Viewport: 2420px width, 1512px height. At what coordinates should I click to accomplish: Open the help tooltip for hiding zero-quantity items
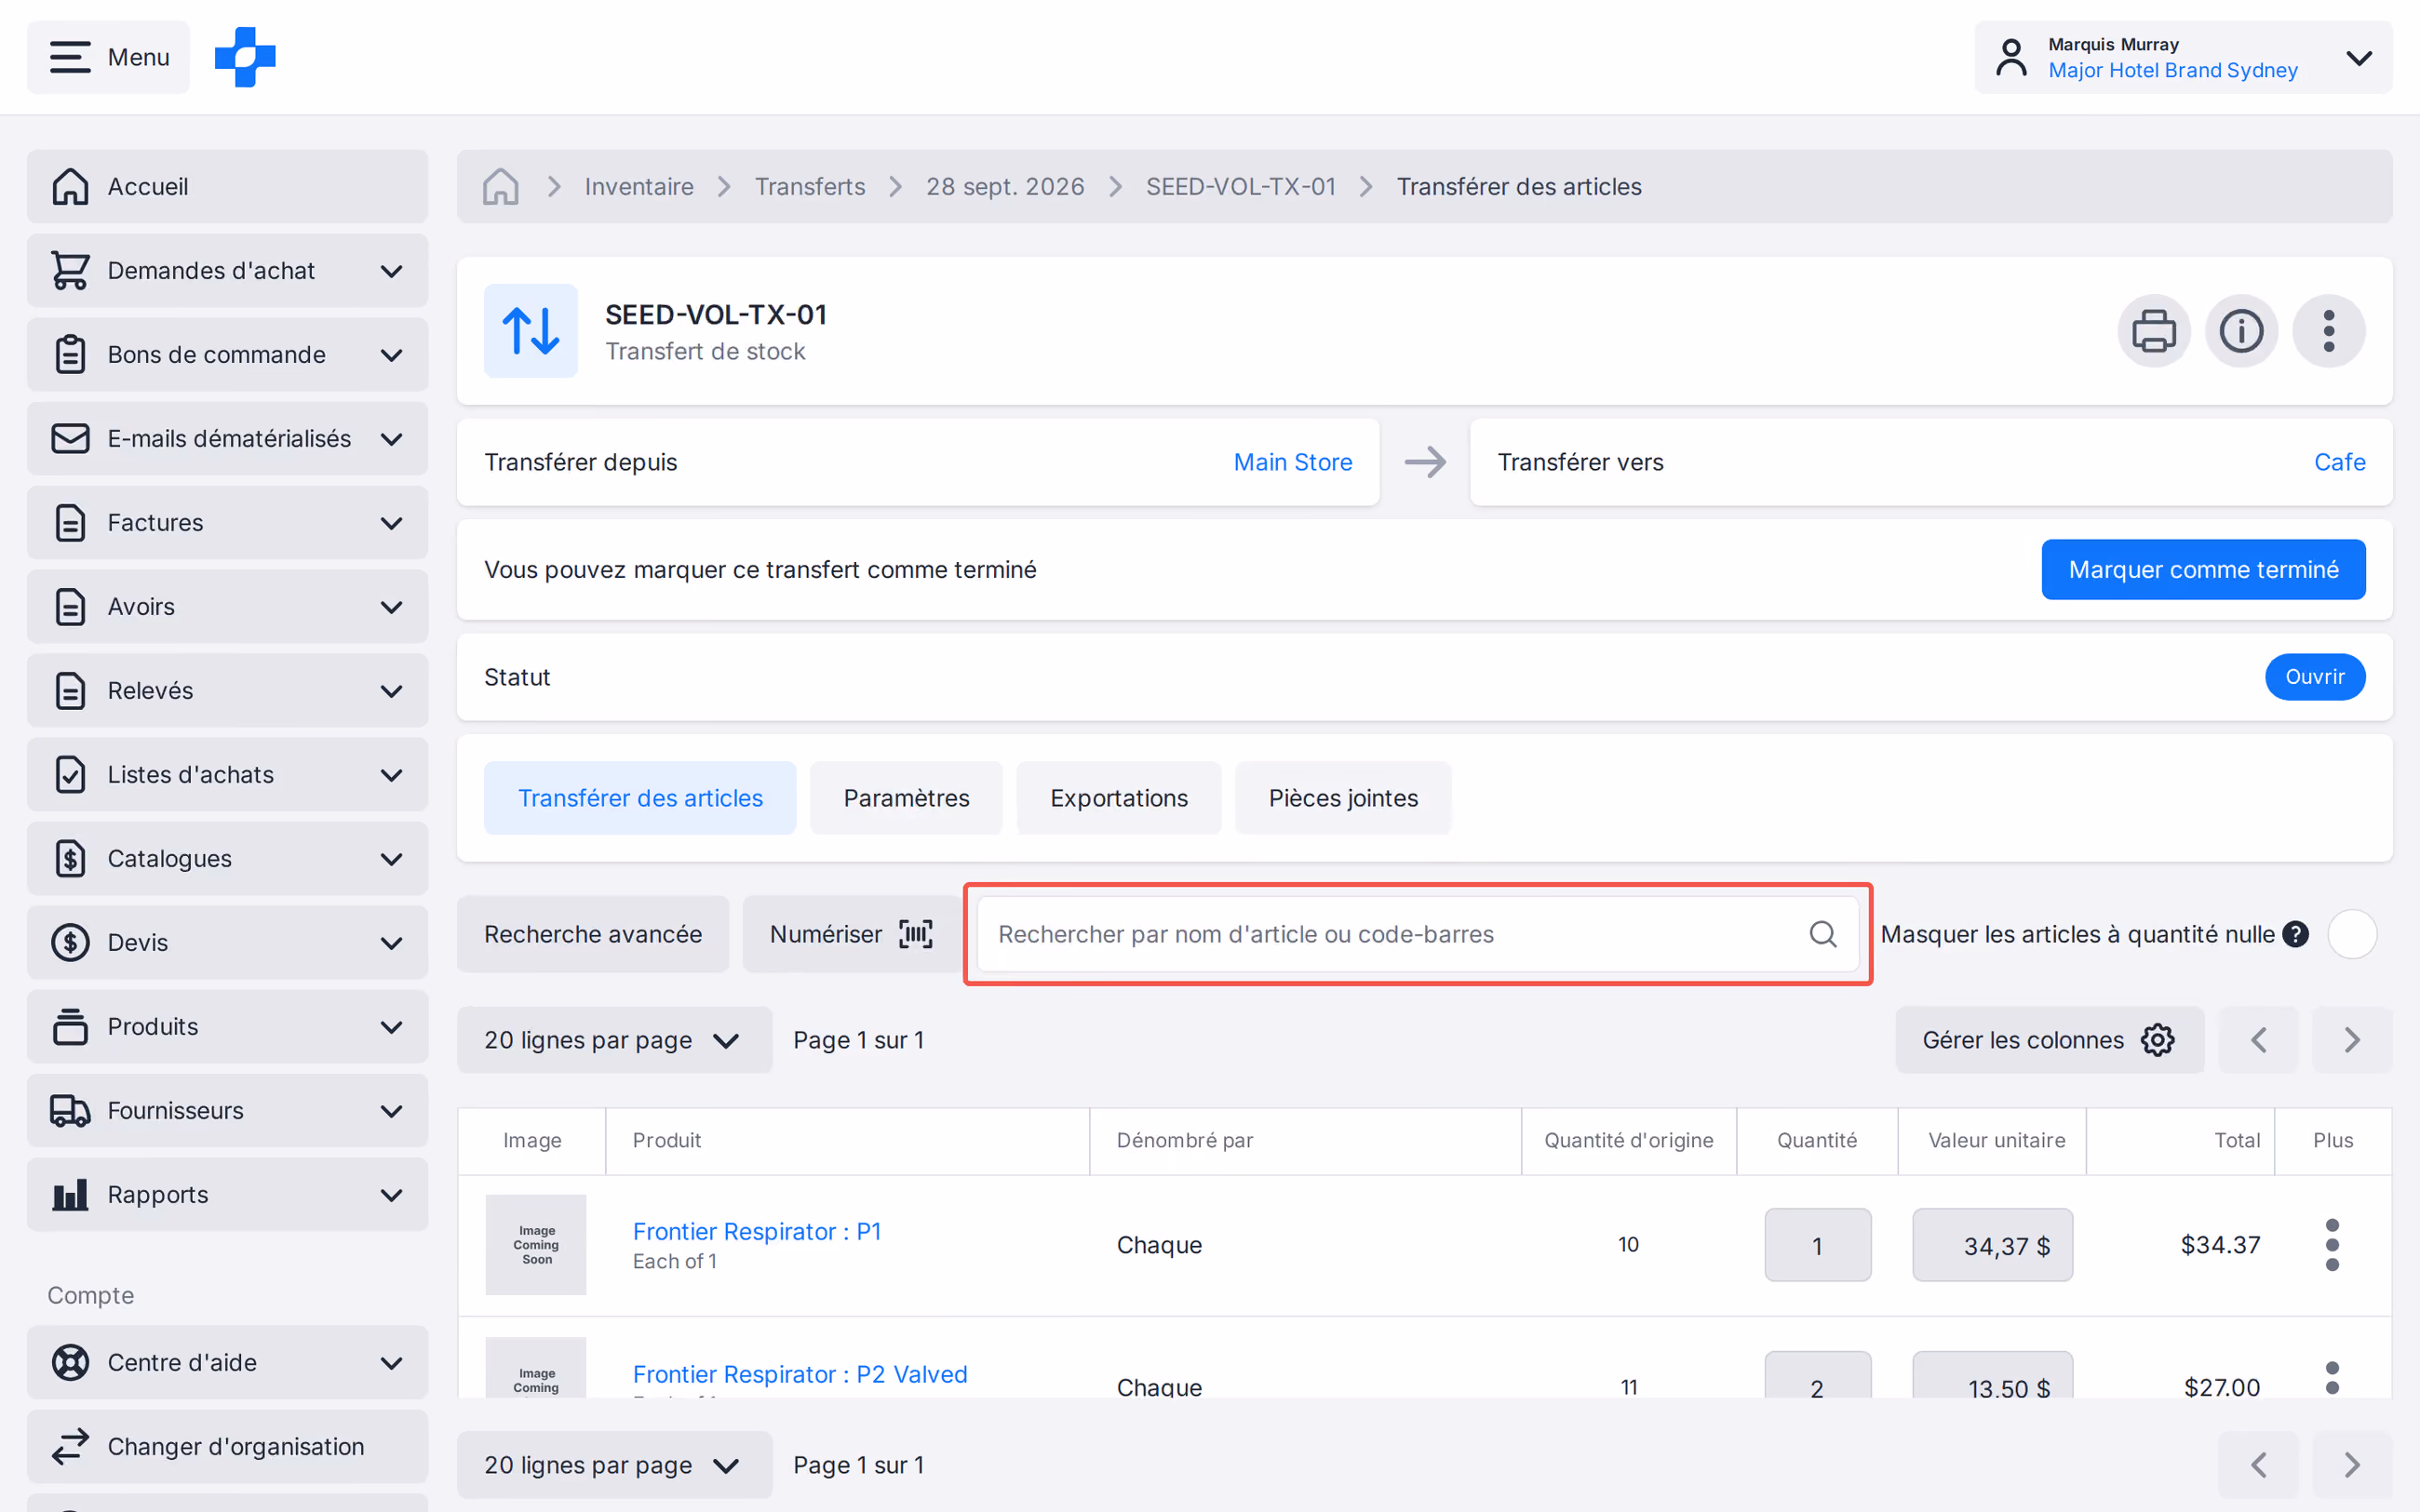pyautogui.click(x=2296, y=934)
